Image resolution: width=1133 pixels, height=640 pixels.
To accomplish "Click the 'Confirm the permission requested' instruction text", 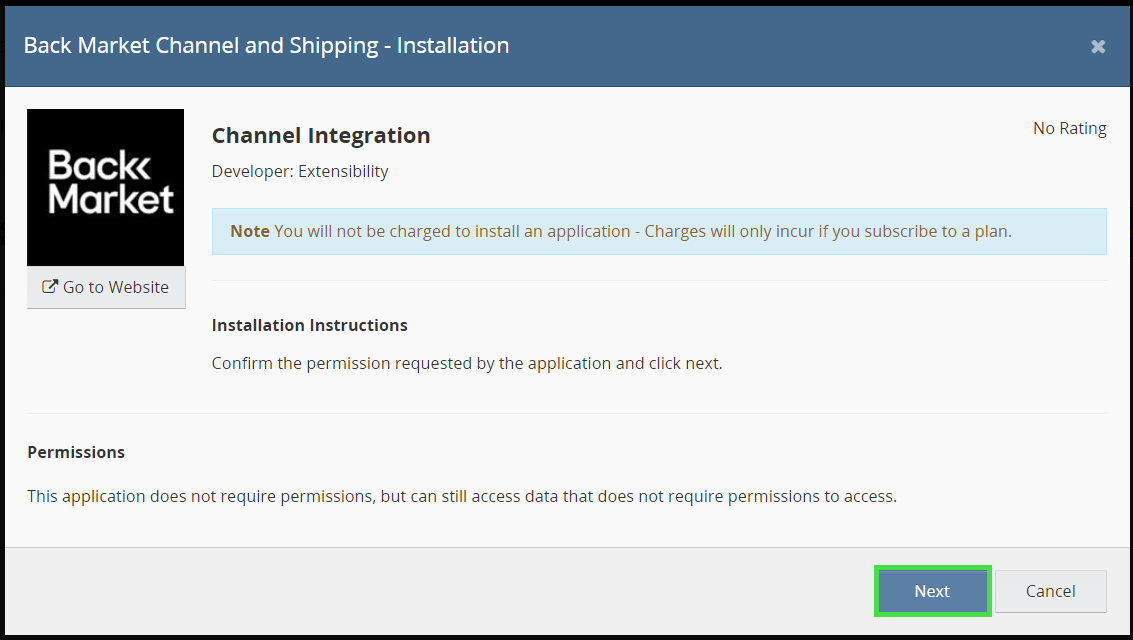I will point(466,363).
